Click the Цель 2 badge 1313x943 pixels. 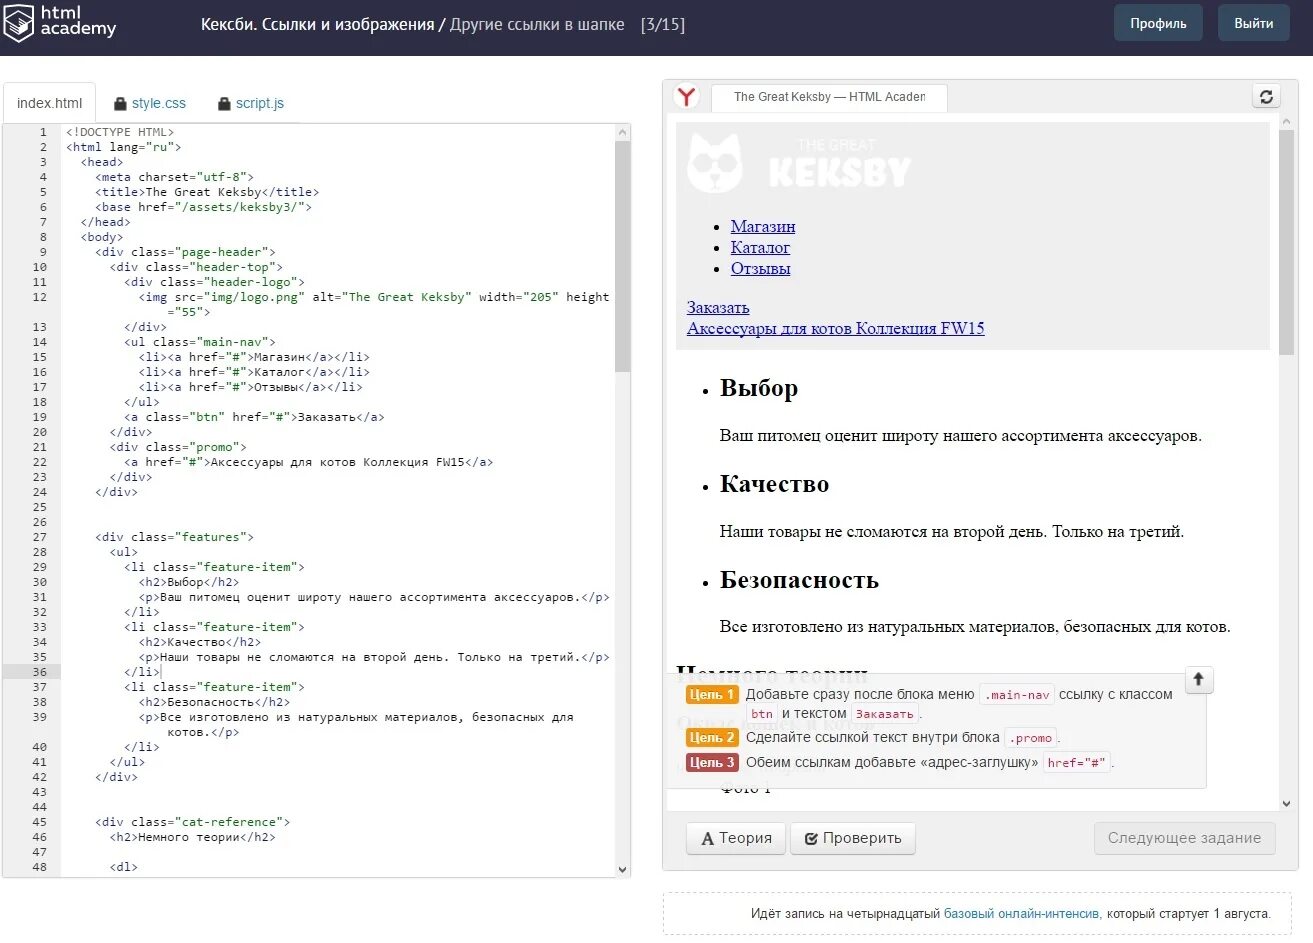(712, 737)
